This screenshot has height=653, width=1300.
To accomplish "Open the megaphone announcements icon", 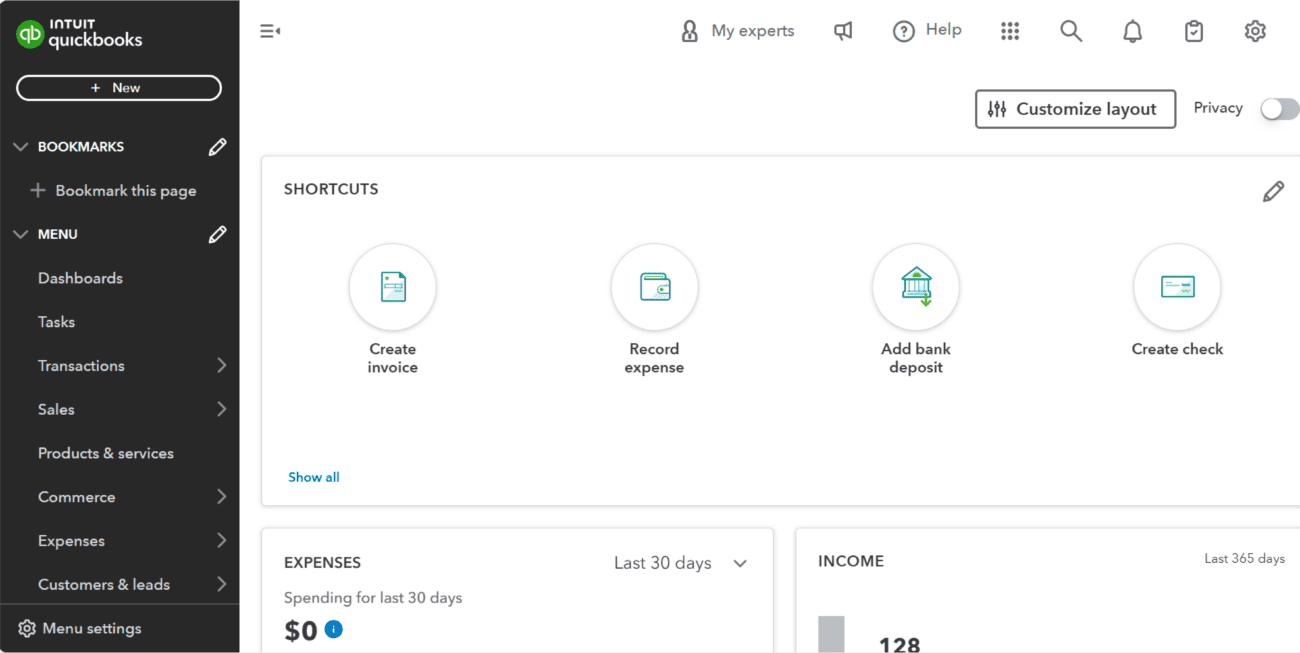I will pos(843,31).
